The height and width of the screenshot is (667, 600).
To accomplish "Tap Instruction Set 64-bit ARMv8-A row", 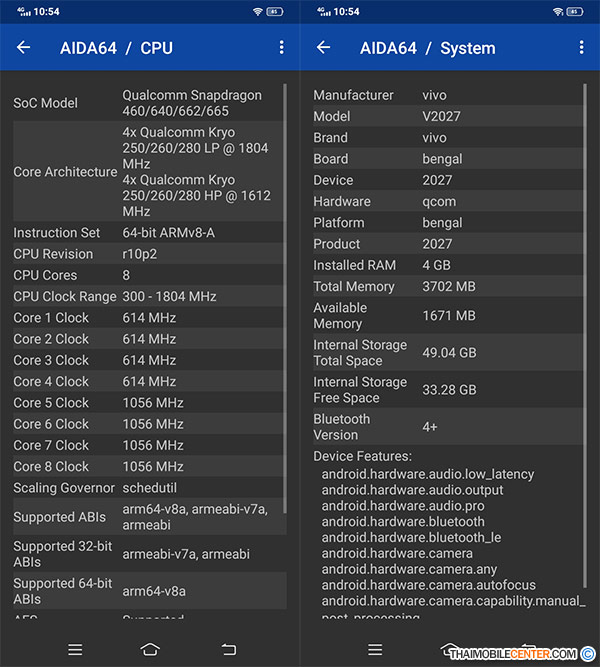I will pos(148,232).
